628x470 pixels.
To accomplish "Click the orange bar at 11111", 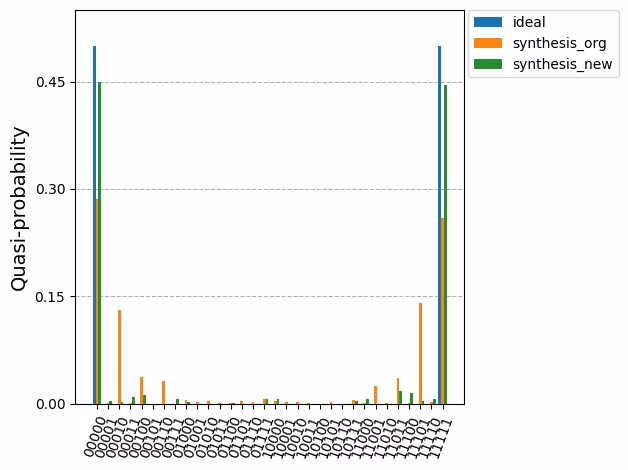I will (442, 311).
